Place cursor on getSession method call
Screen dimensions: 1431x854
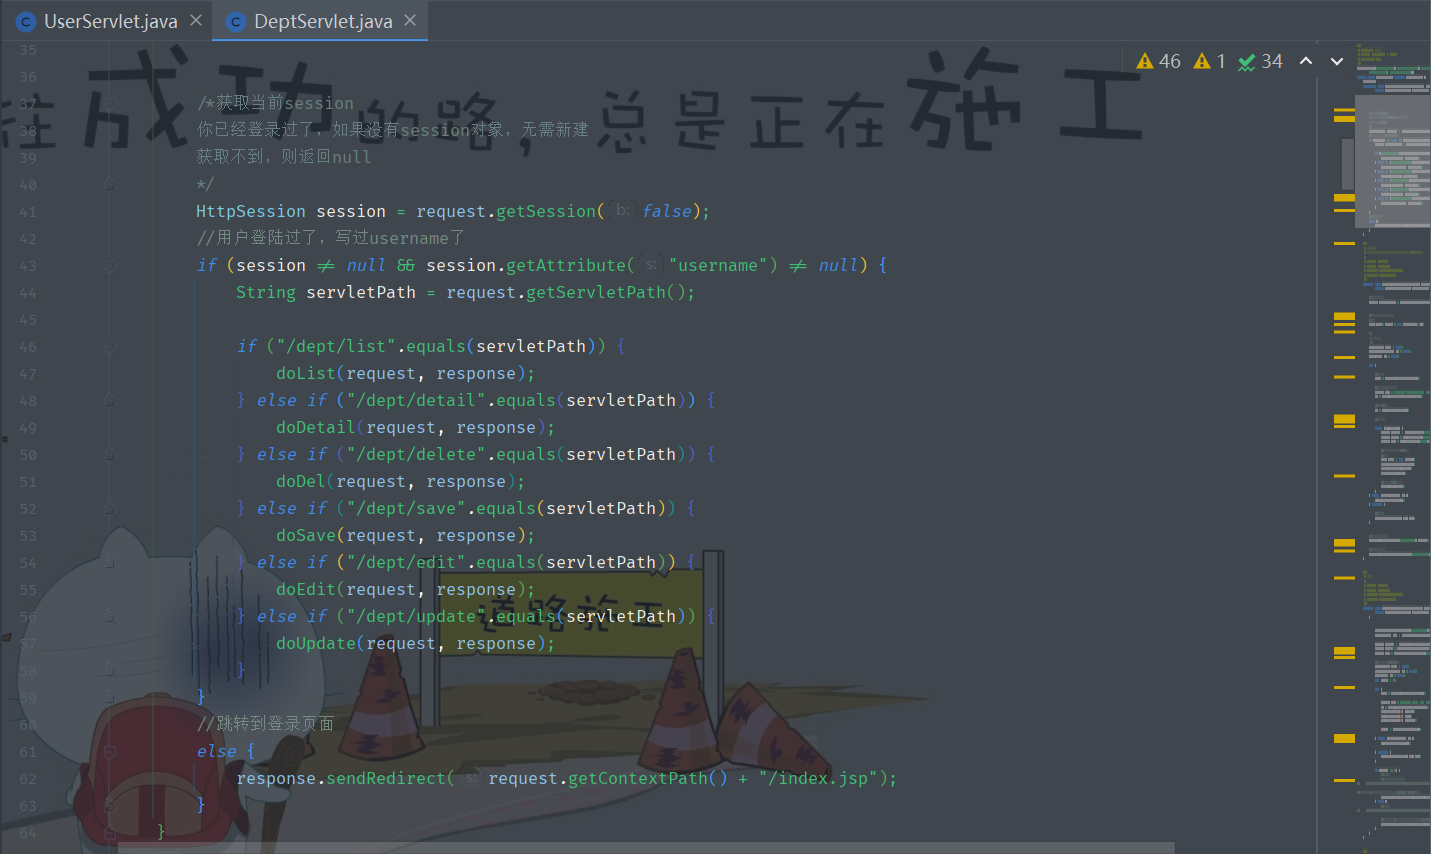546,211
